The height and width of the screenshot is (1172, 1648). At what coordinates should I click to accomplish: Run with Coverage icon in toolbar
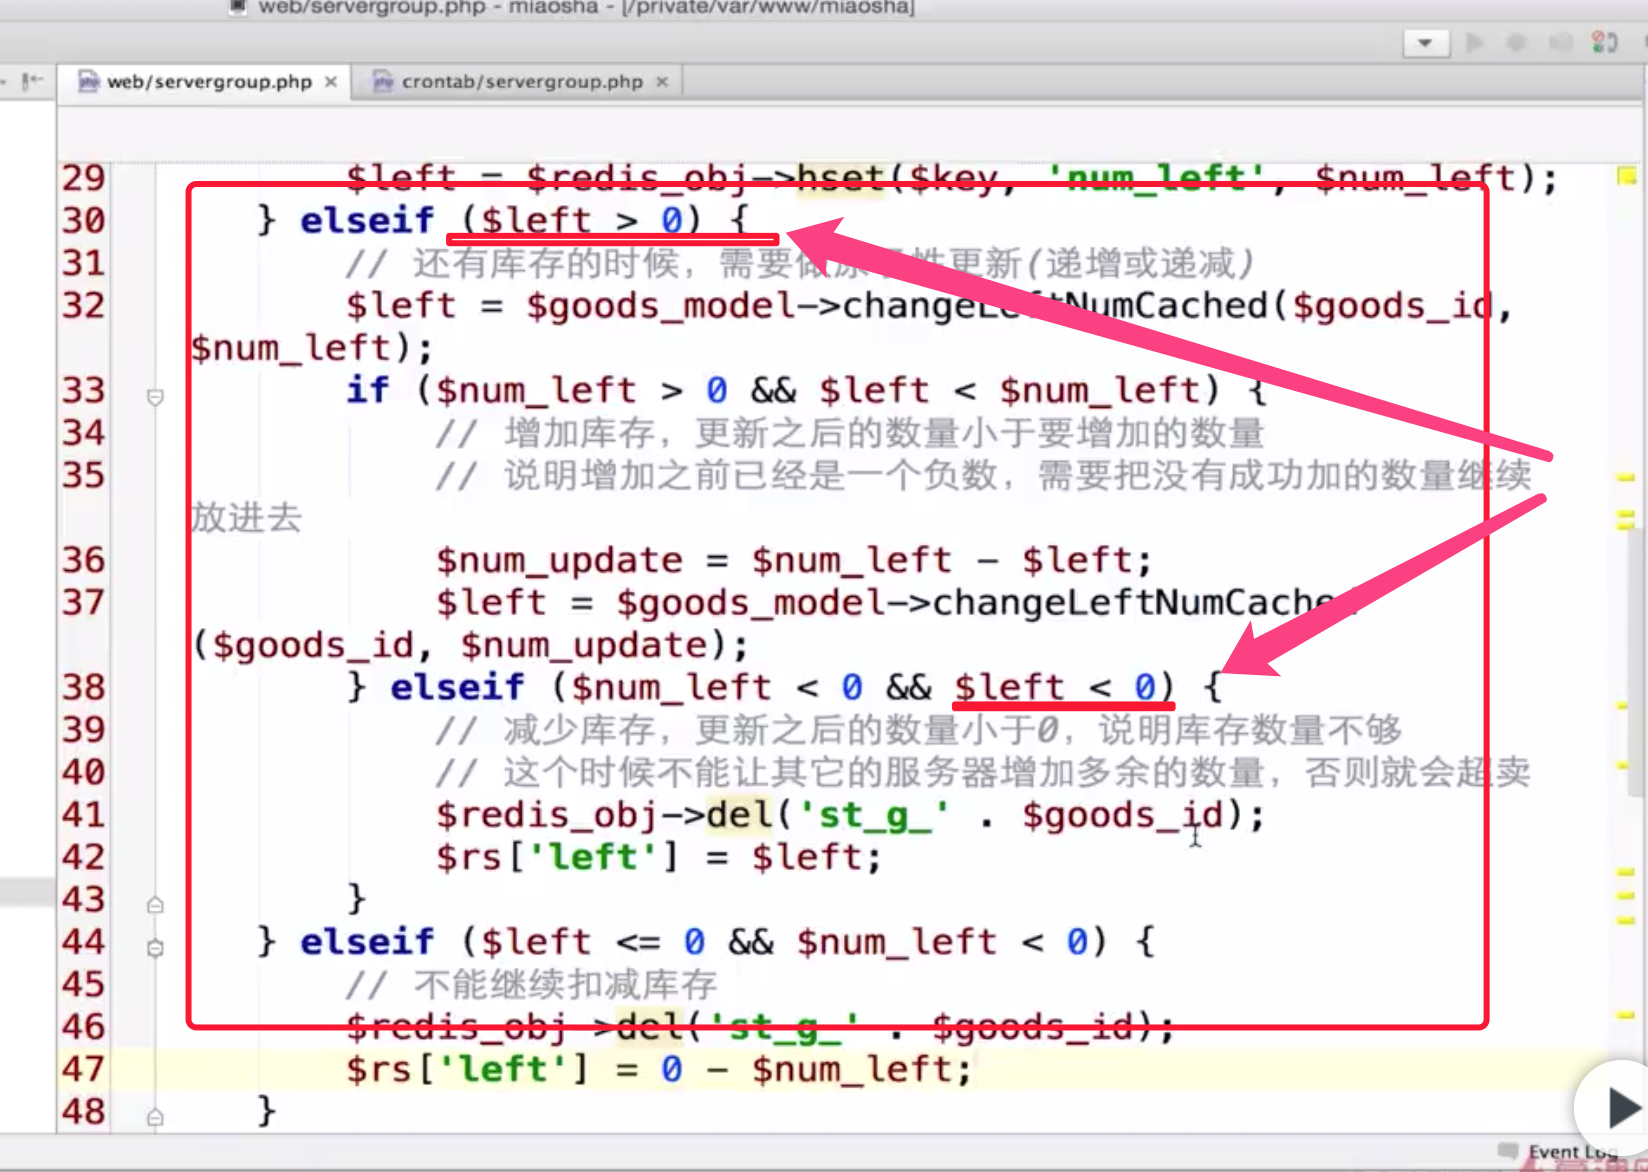click(1560, 43)
